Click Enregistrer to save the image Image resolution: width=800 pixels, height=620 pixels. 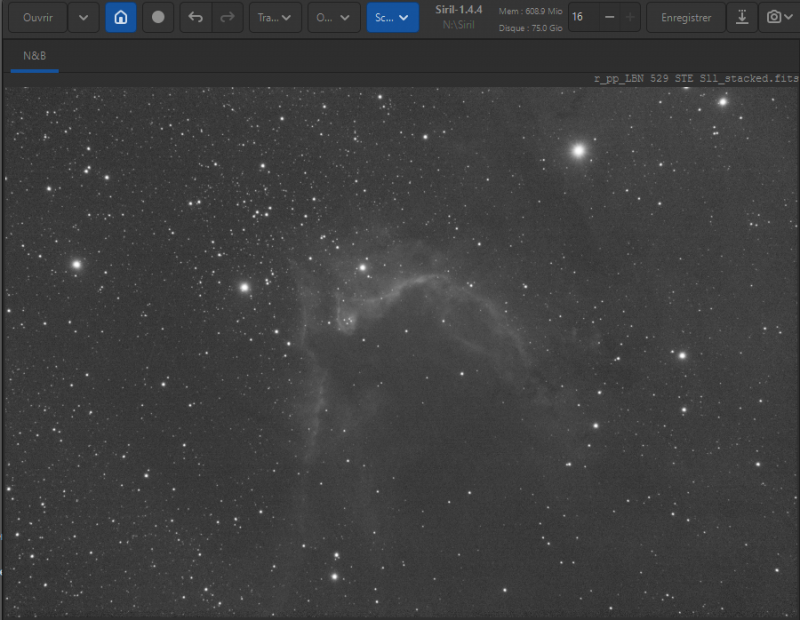point(686,17)
